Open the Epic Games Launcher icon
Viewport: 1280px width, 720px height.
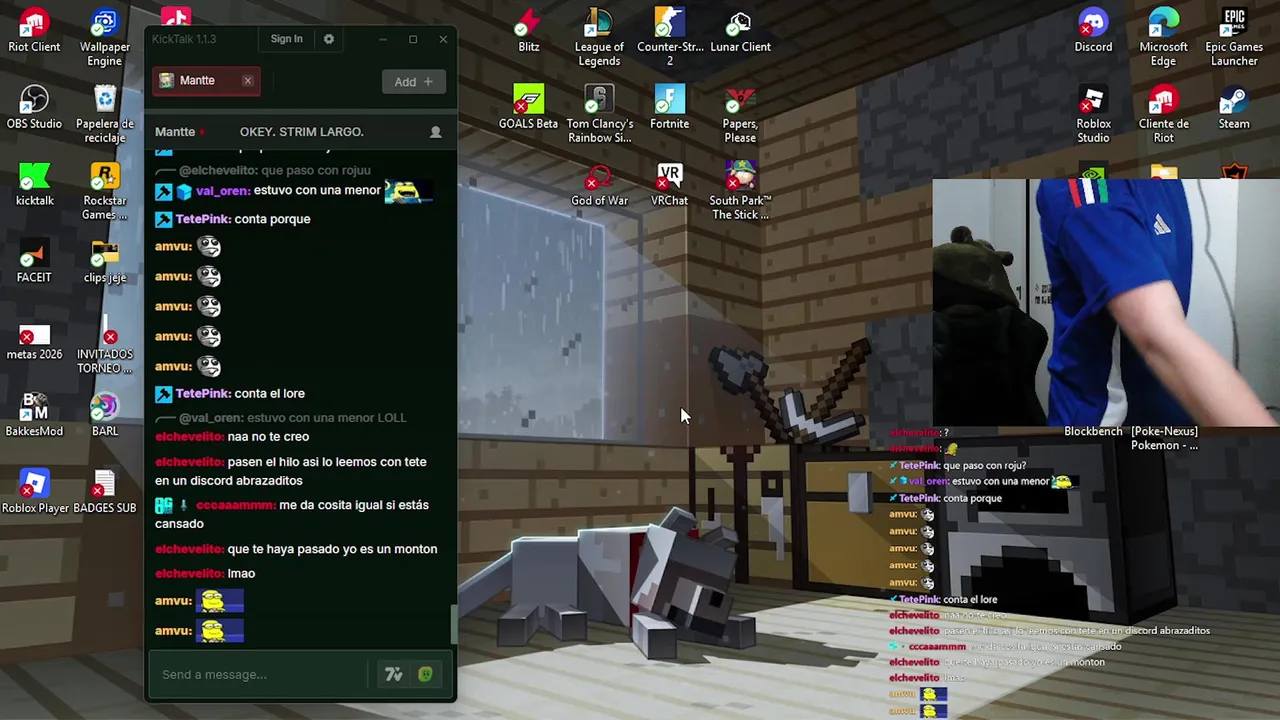tap(1234, 37)
